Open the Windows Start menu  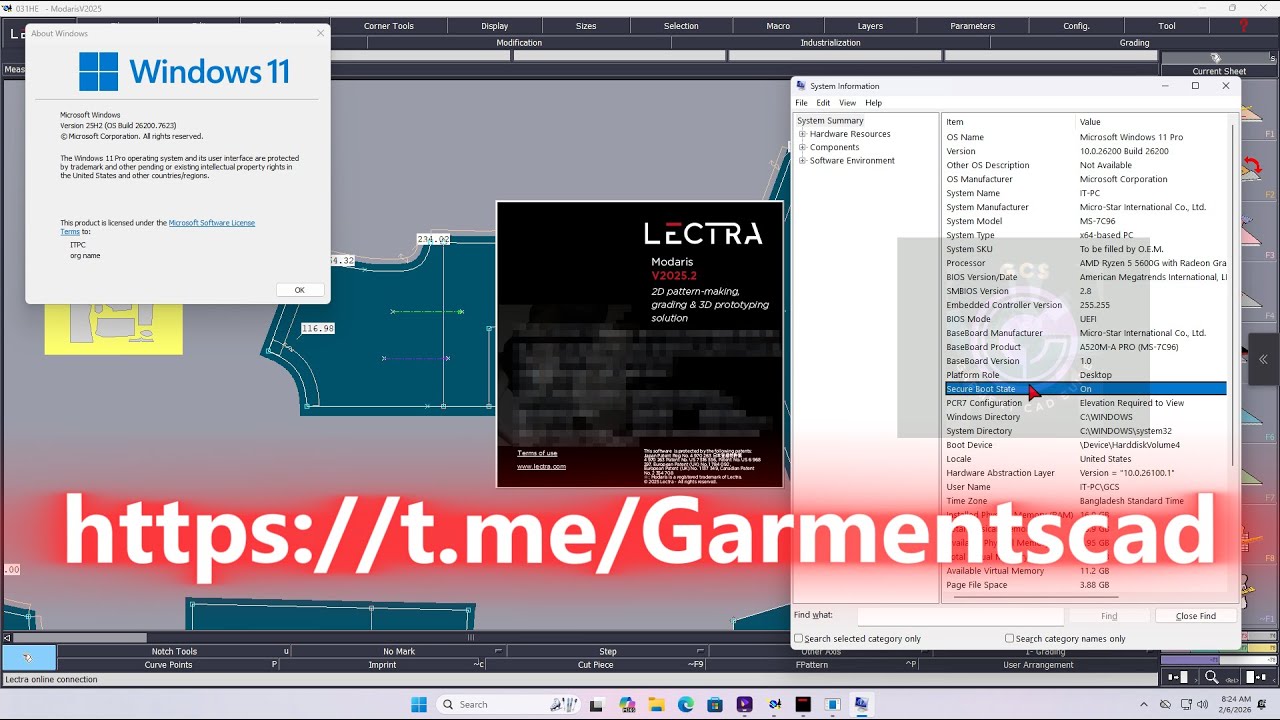pos(418,704)
